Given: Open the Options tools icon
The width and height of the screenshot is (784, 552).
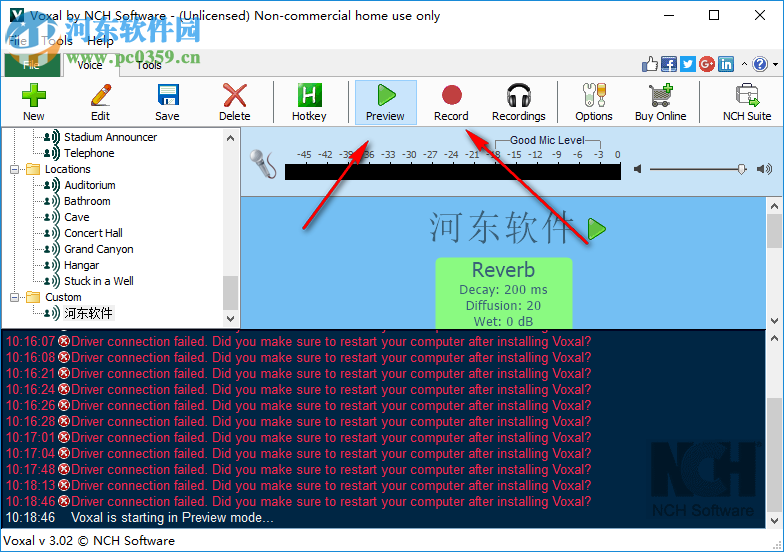Looking at the screenshot, I should click(x=594, y=95).
